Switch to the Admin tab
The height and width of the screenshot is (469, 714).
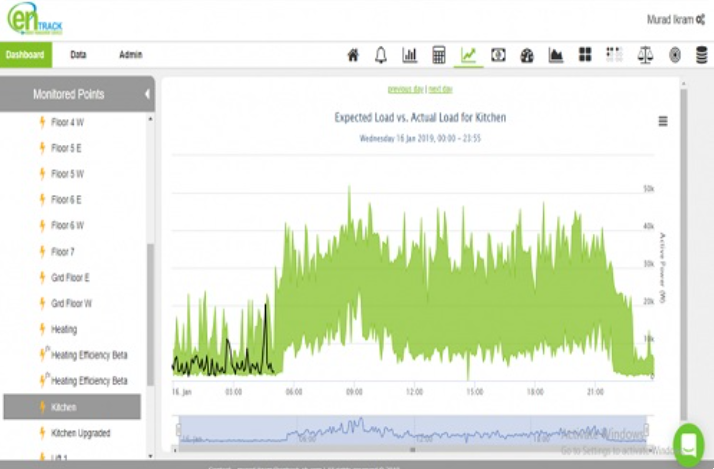[x=130, y=55]
